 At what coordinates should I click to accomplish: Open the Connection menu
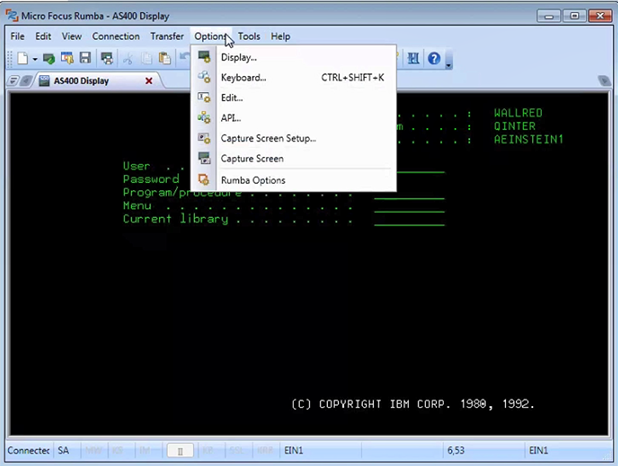(x=115, y=36)
